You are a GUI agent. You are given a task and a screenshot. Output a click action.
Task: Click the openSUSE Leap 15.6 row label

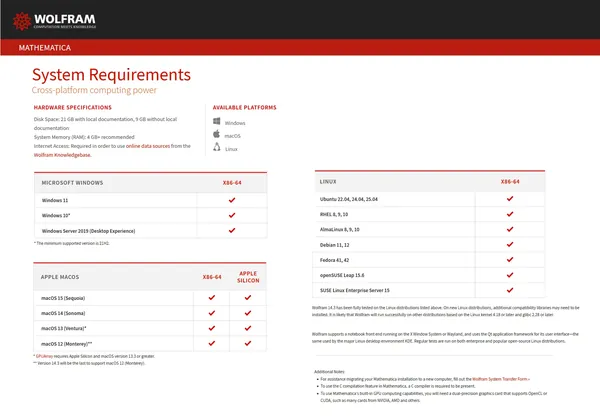tap(342, 276)
